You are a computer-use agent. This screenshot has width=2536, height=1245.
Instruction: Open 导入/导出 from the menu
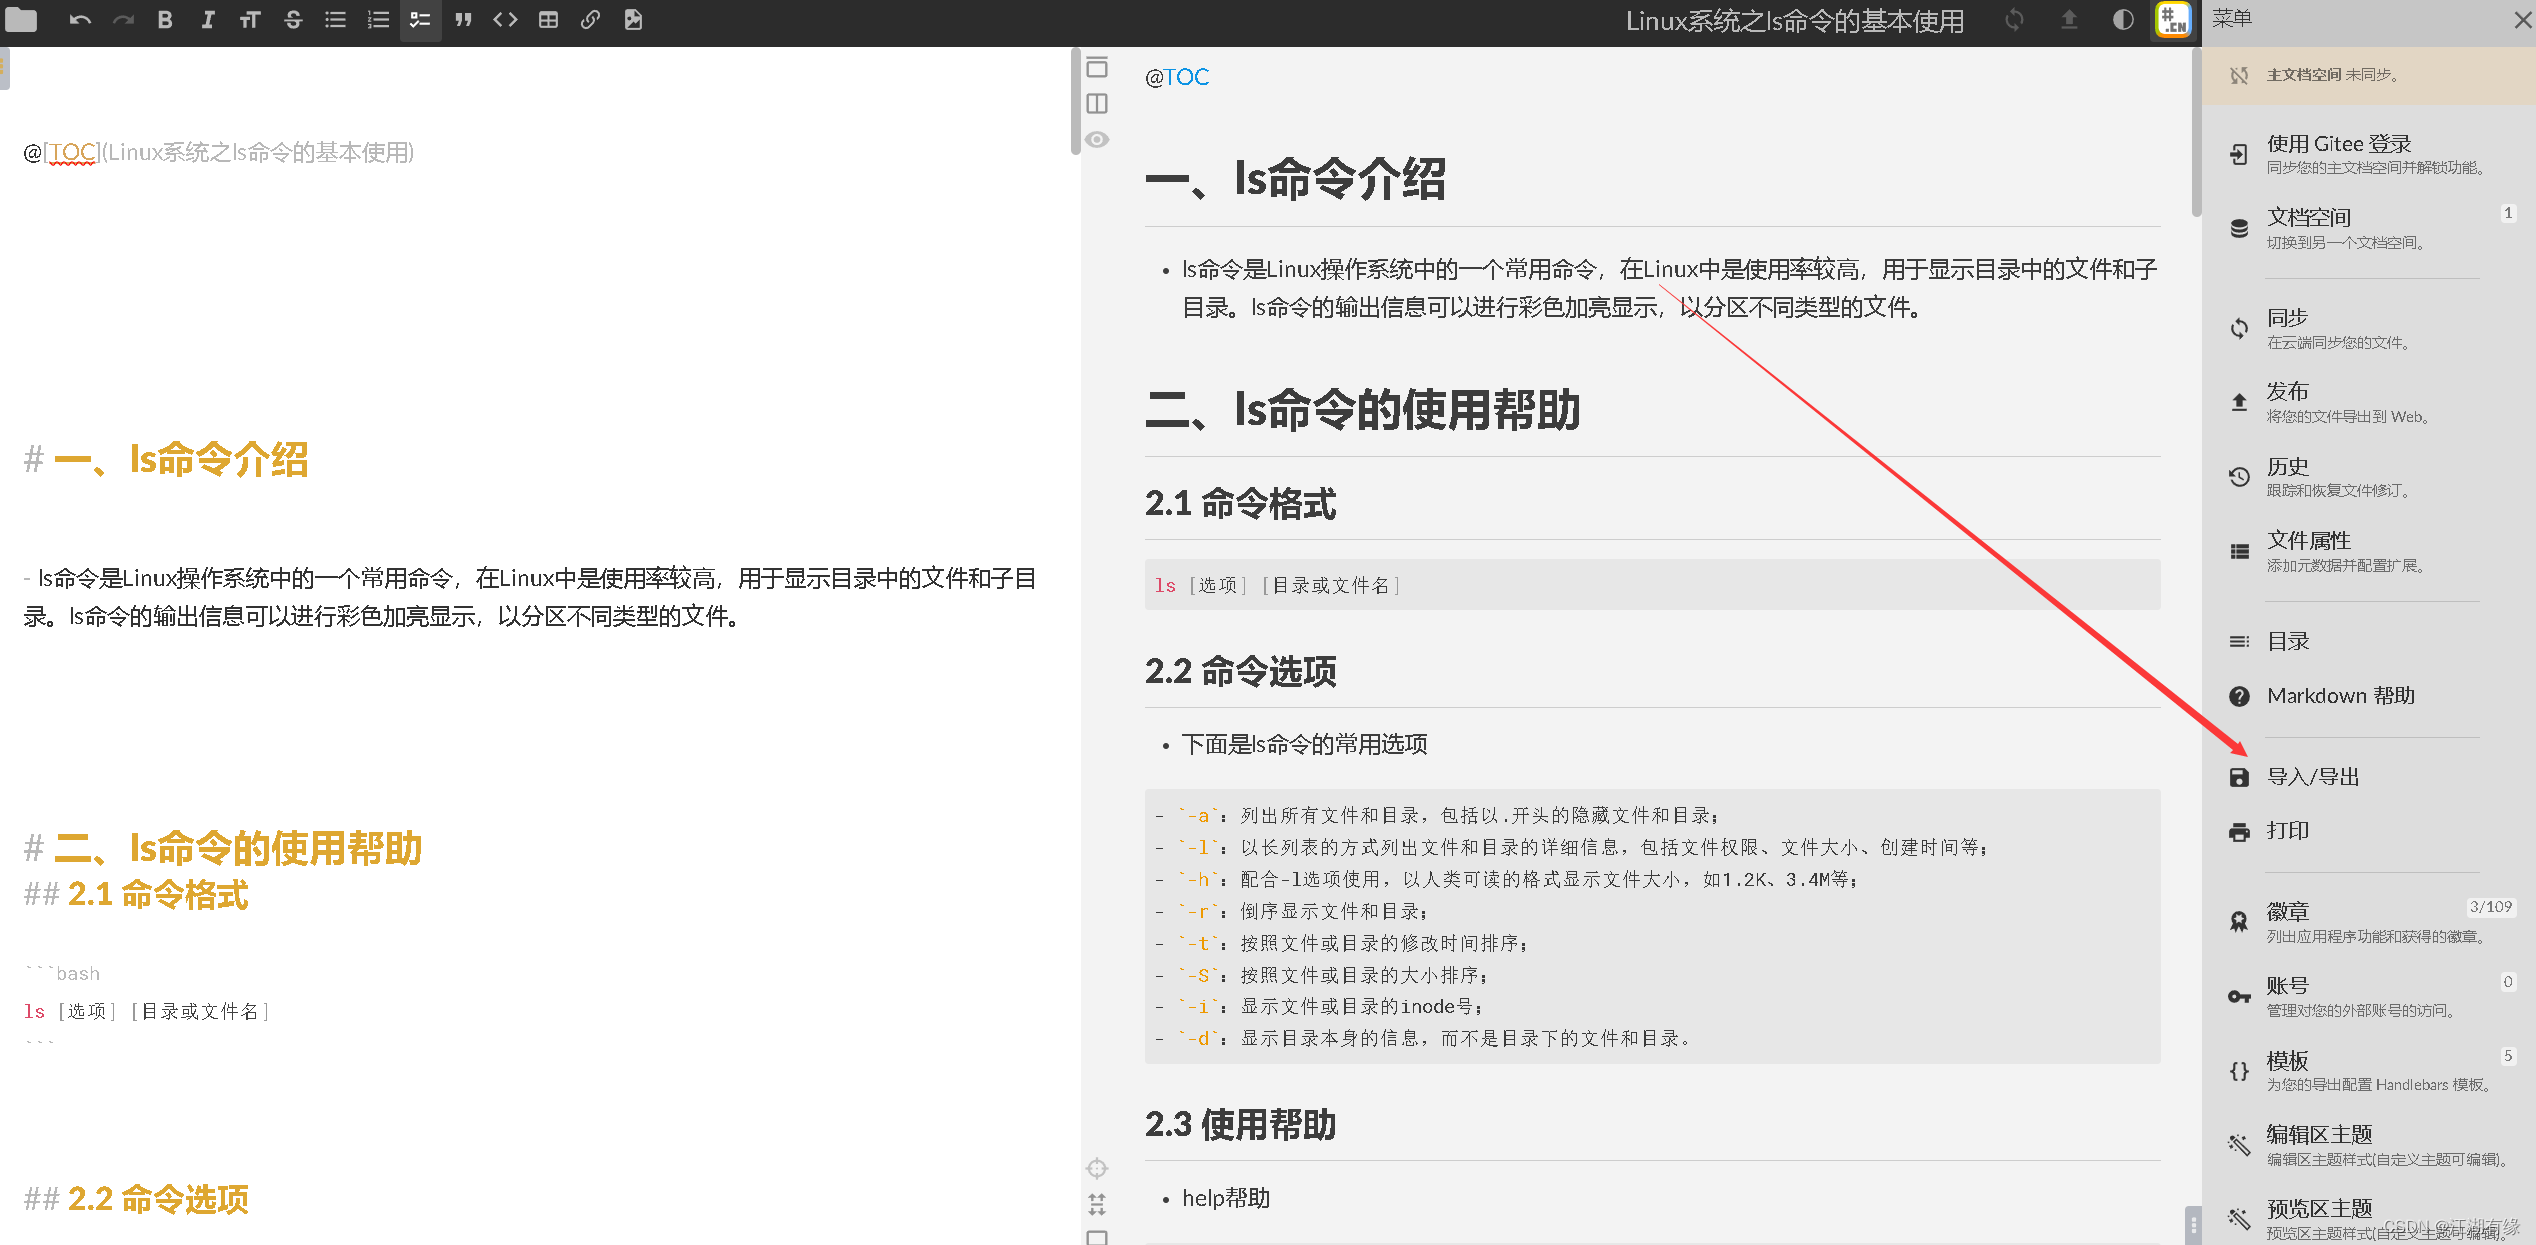point(2368,777)
